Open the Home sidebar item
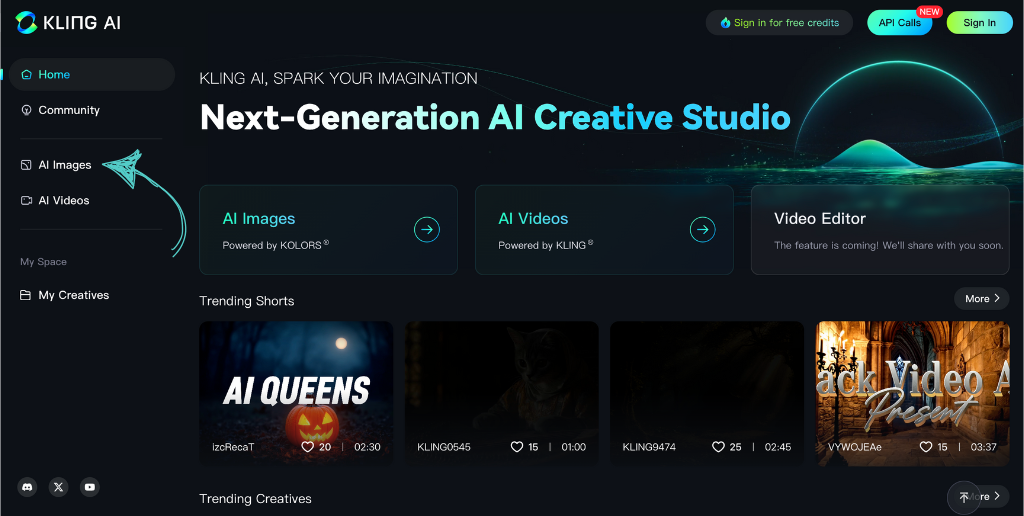Screen dimensions: 1024x516 [92, 74]
